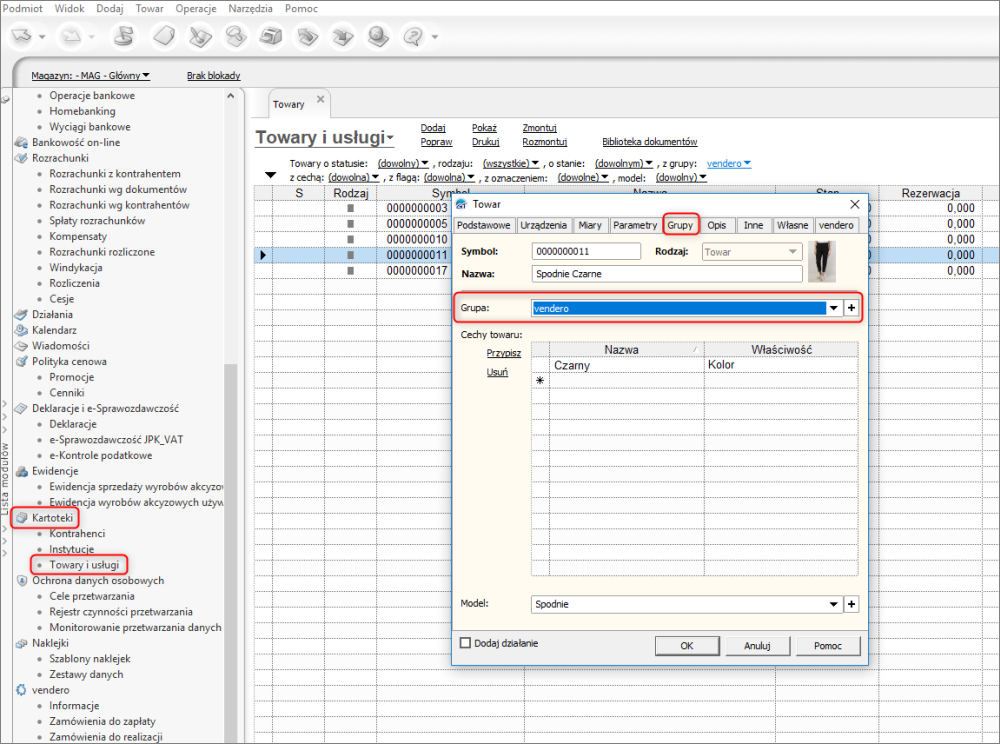Click the back arrow navigation icon

tap(23, 37)
